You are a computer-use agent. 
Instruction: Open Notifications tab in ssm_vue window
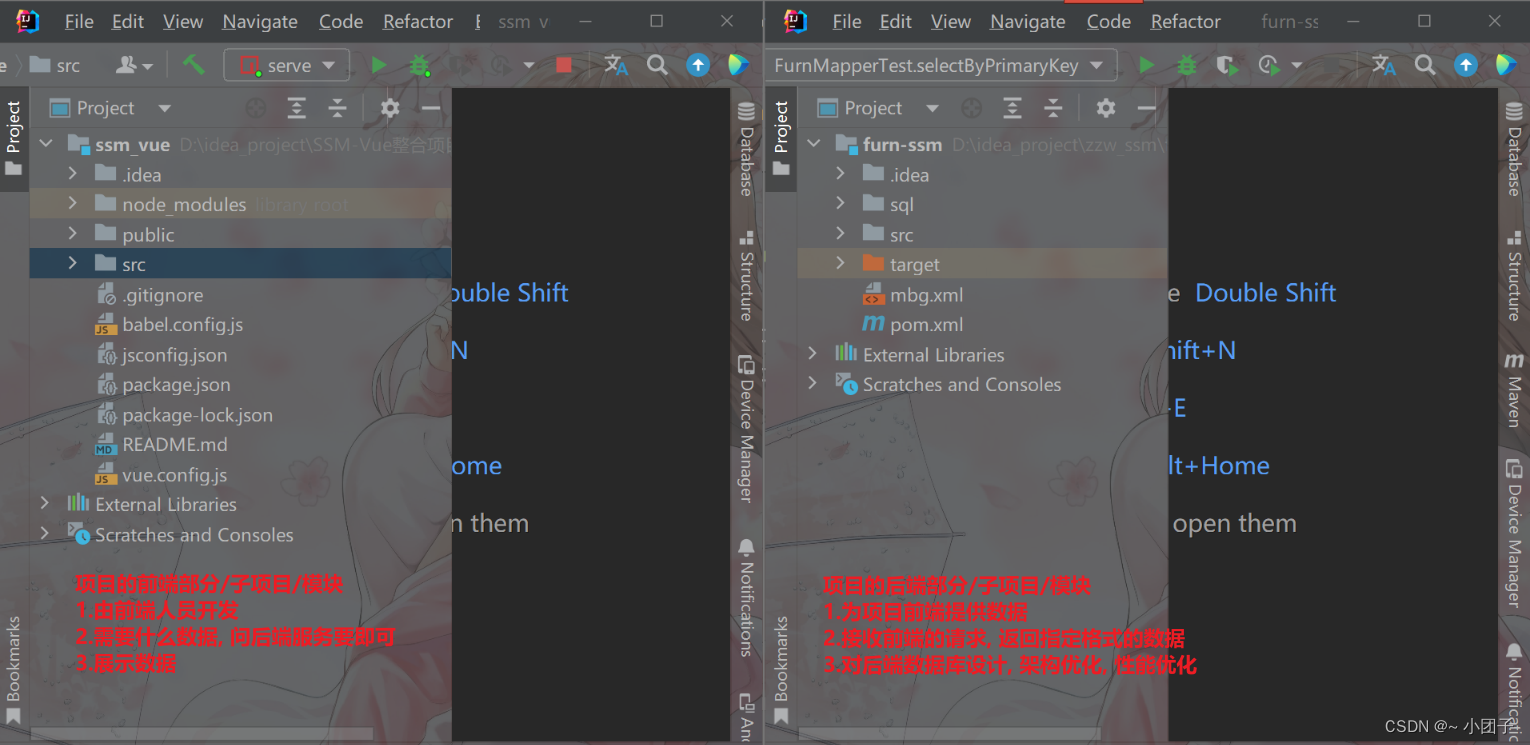(746, 598)
